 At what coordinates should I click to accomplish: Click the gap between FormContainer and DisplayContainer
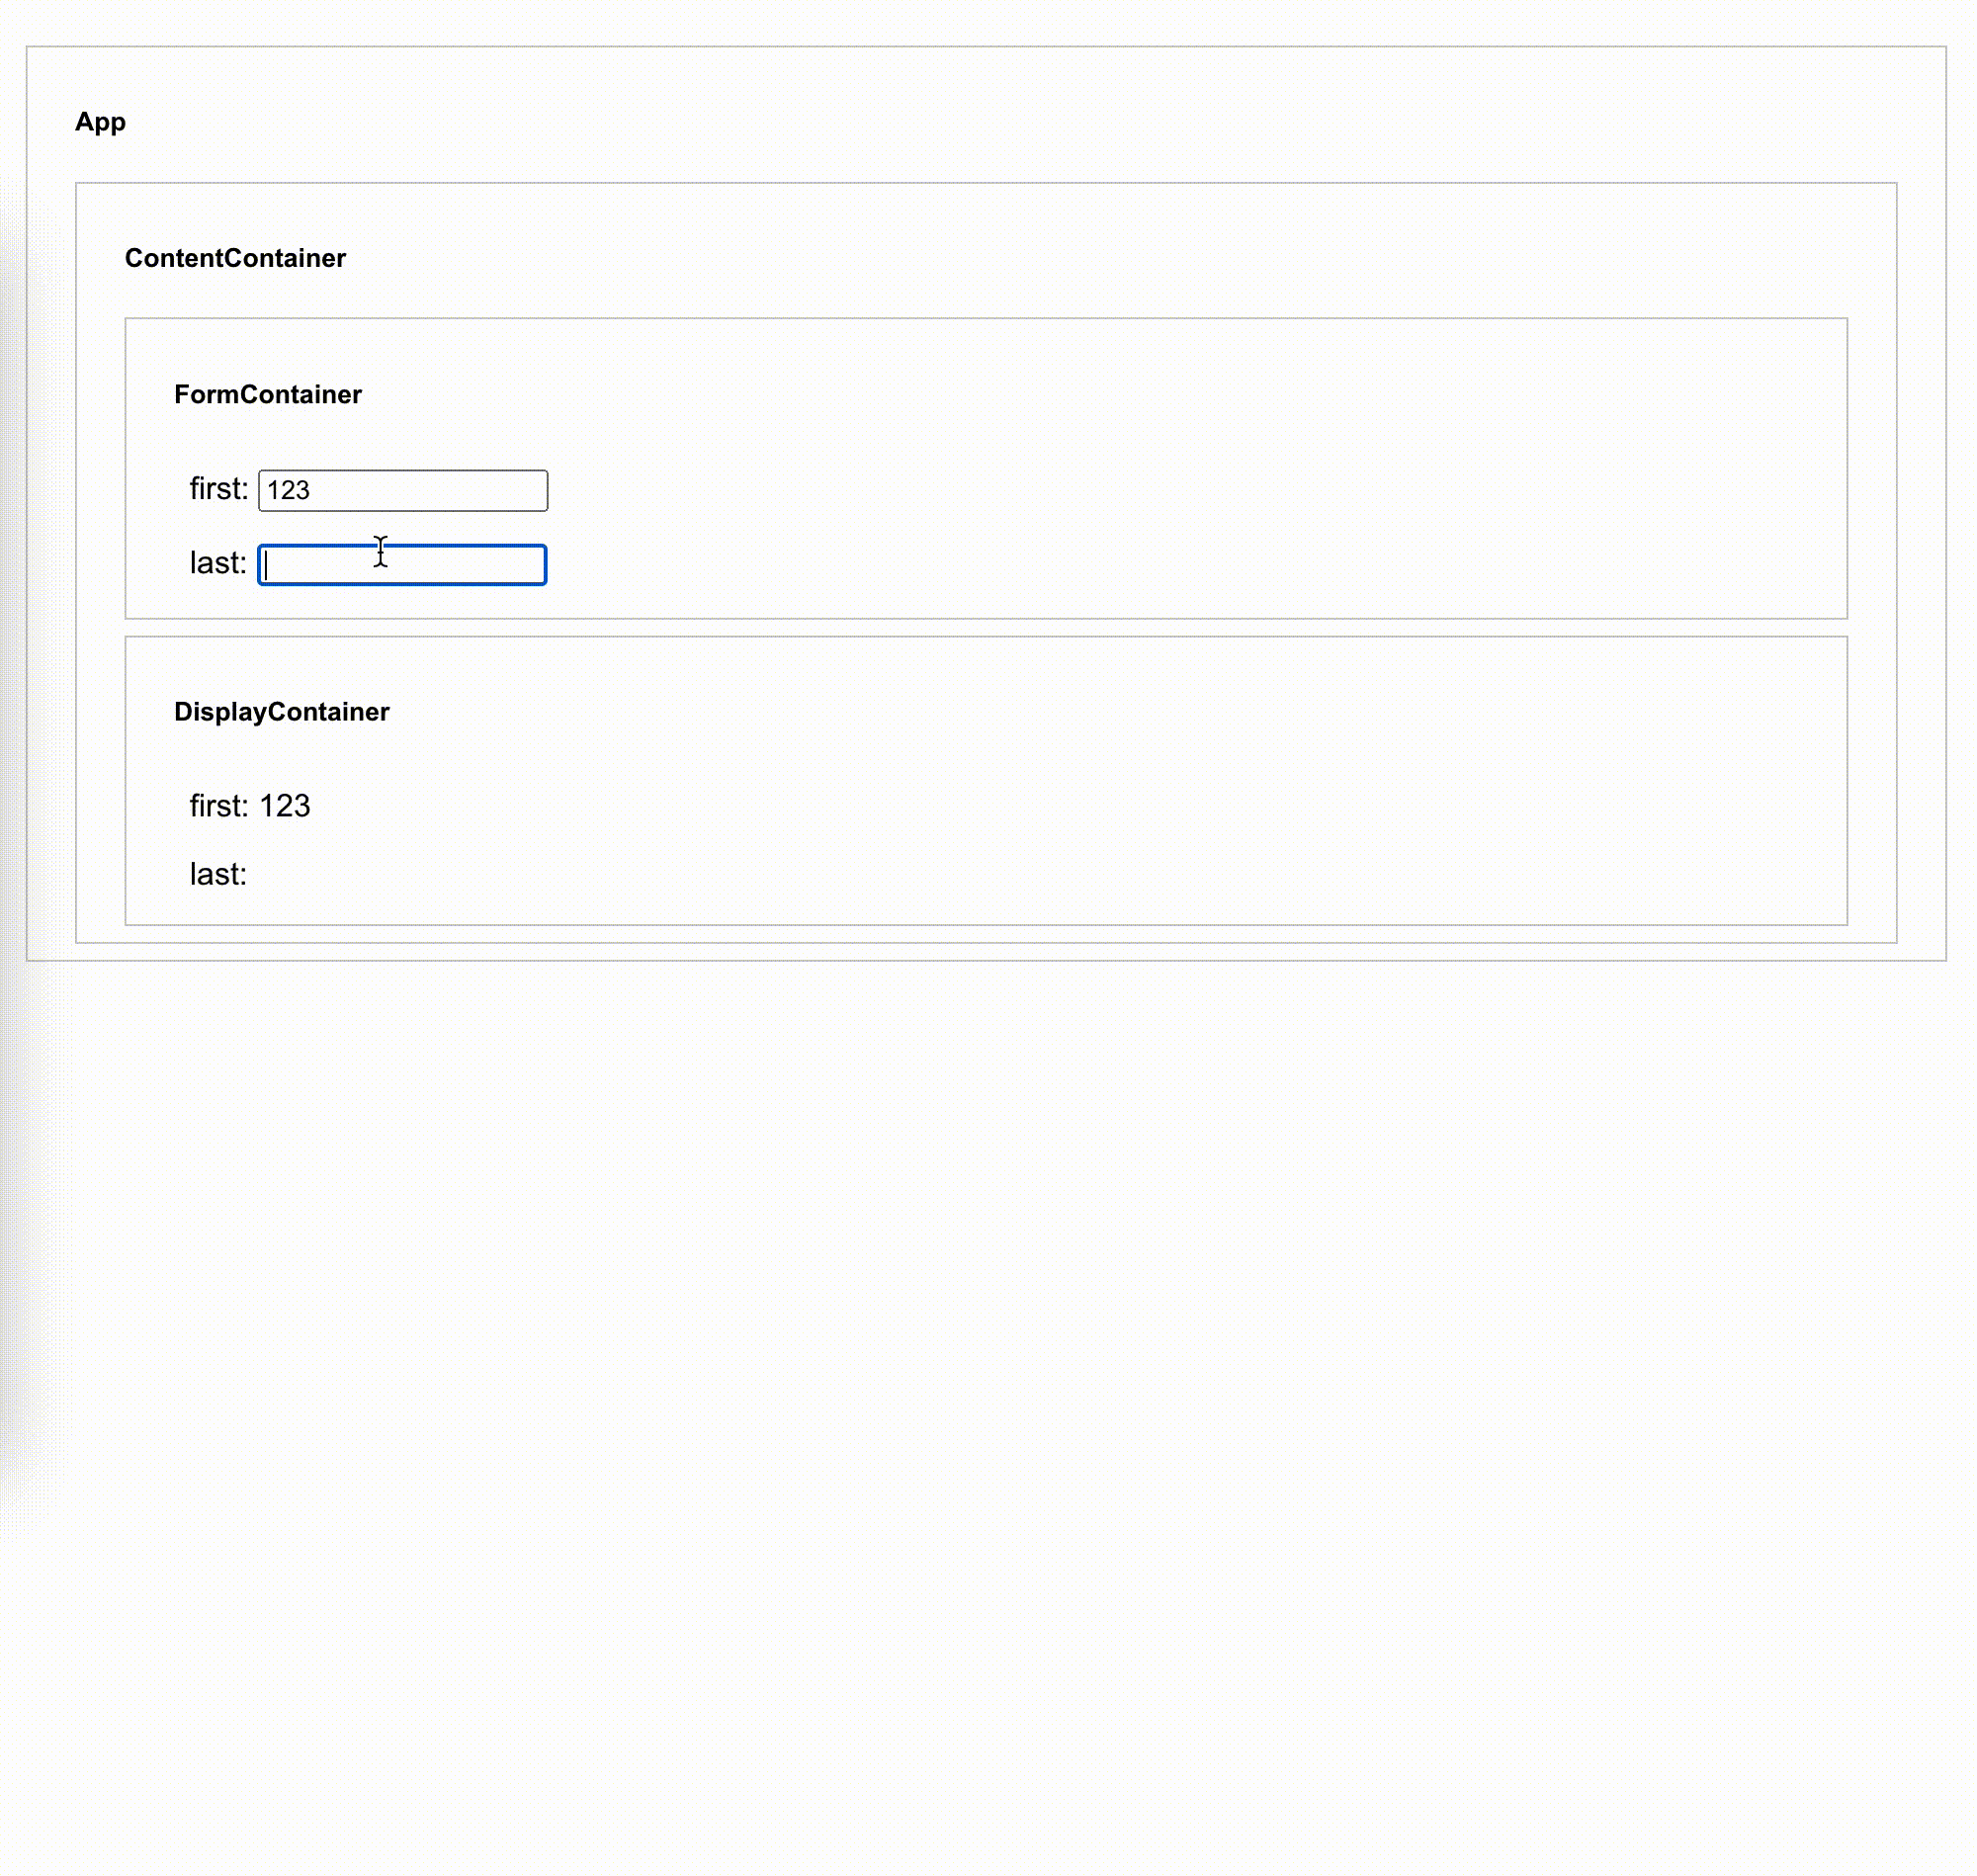point(985,628)
